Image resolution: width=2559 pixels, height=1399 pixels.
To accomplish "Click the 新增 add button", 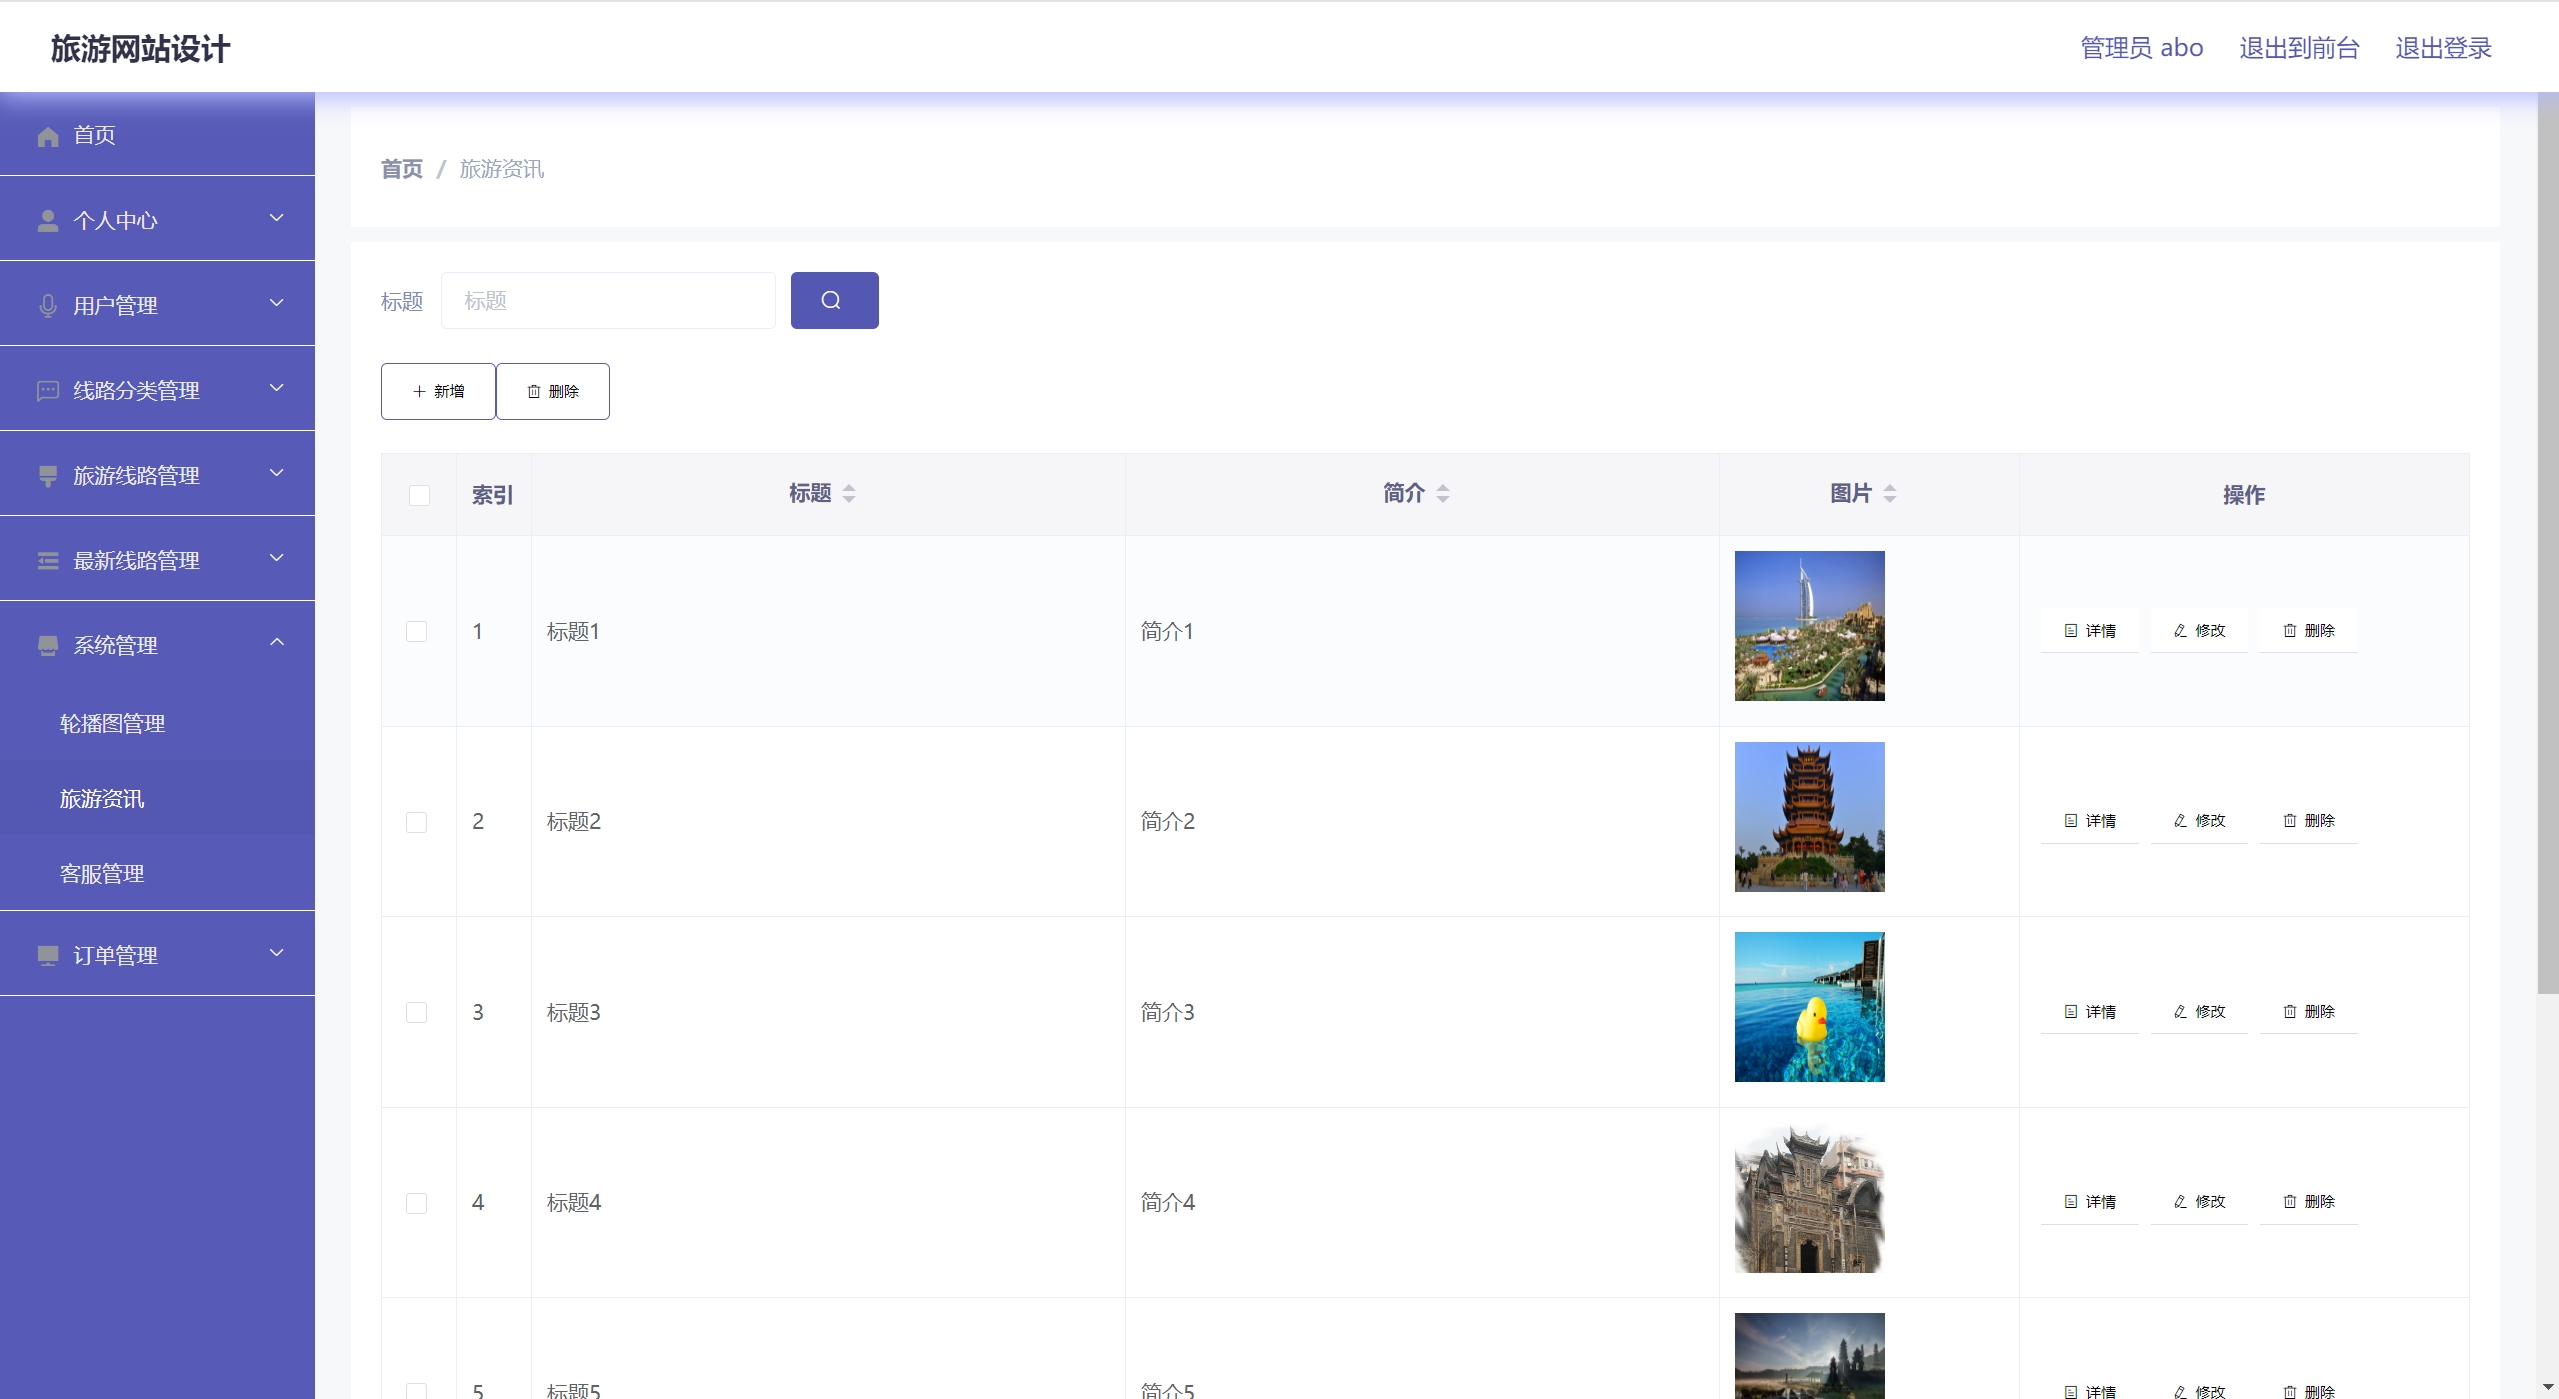I will [438, 391].
